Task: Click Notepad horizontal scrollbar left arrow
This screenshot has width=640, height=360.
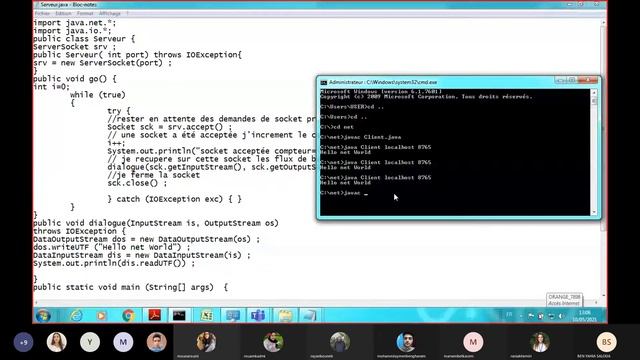Action: [x=37, y=302]
